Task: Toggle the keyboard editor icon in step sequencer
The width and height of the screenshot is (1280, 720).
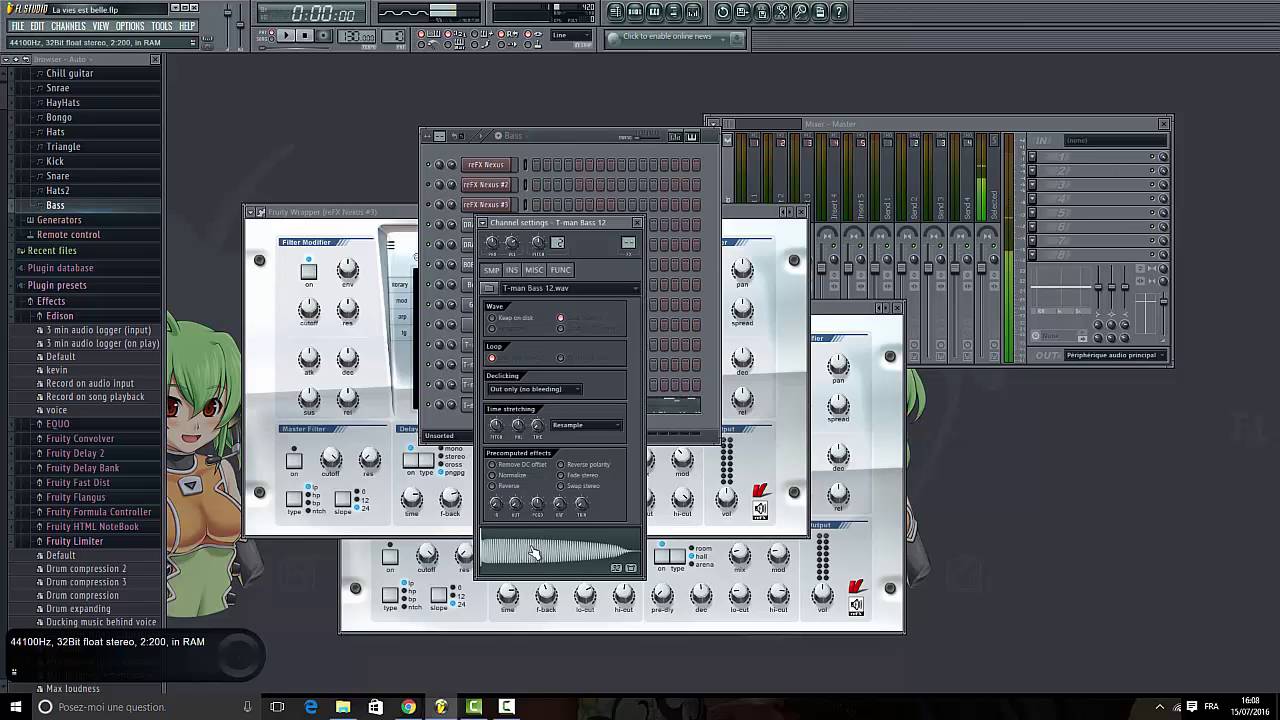Action: tap(691, 136)
